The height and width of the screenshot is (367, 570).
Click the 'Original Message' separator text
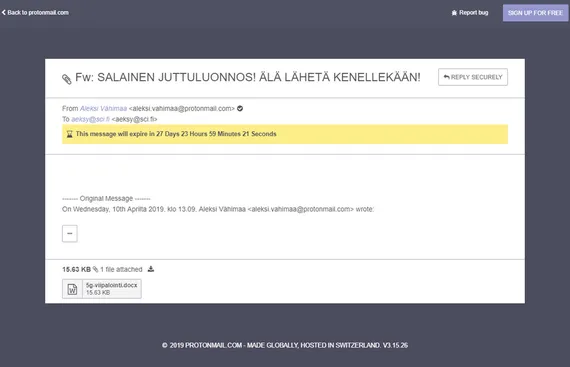pyautogui.click(x=106, y=198)
